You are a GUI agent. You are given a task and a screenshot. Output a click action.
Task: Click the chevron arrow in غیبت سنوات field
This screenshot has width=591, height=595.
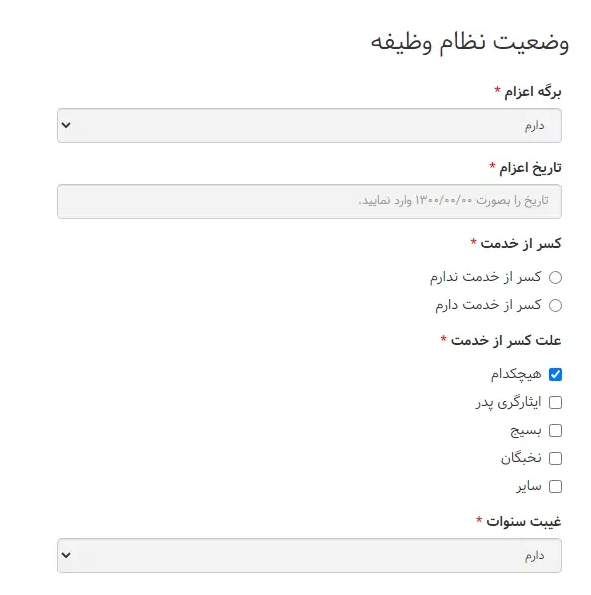coord(66,555)
